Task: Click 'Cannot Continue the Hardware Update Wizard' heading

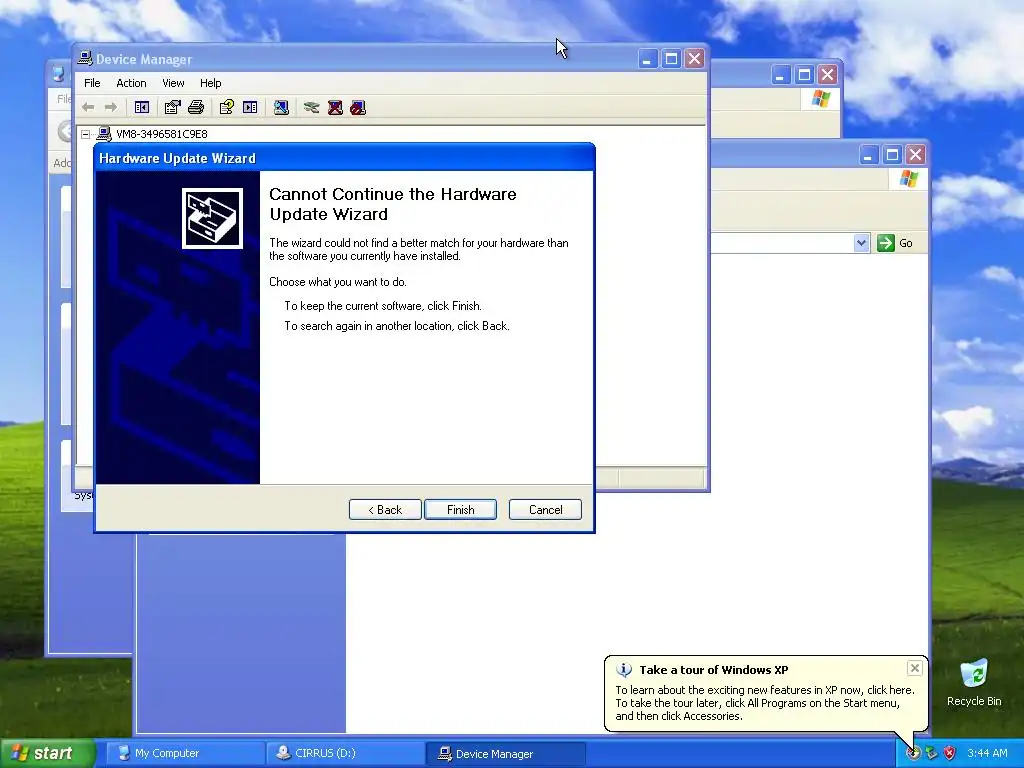Action: click(392, 204)
